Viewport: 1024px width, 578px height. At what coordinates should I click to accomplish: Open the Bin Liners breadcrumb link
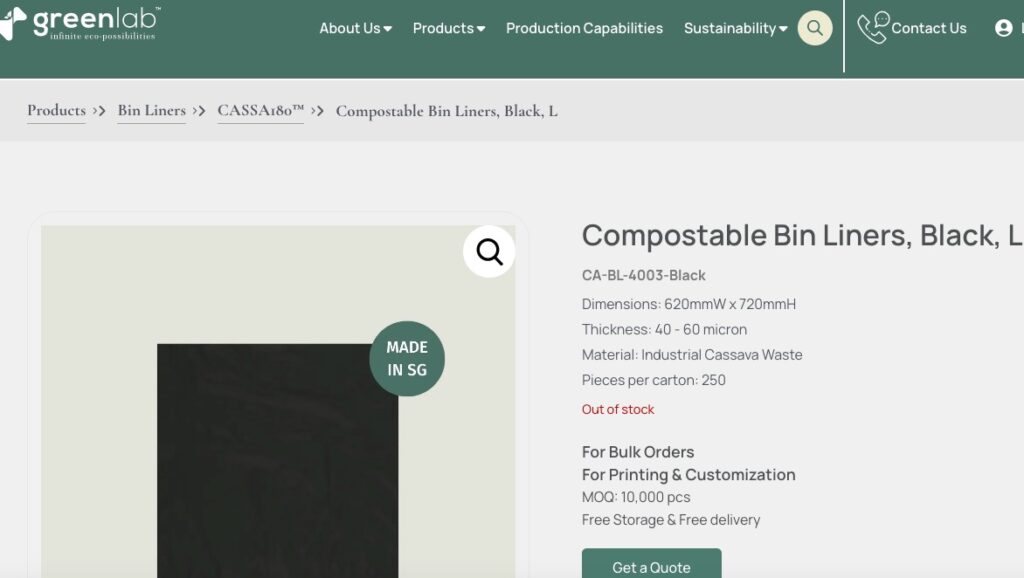coord(151,110)
